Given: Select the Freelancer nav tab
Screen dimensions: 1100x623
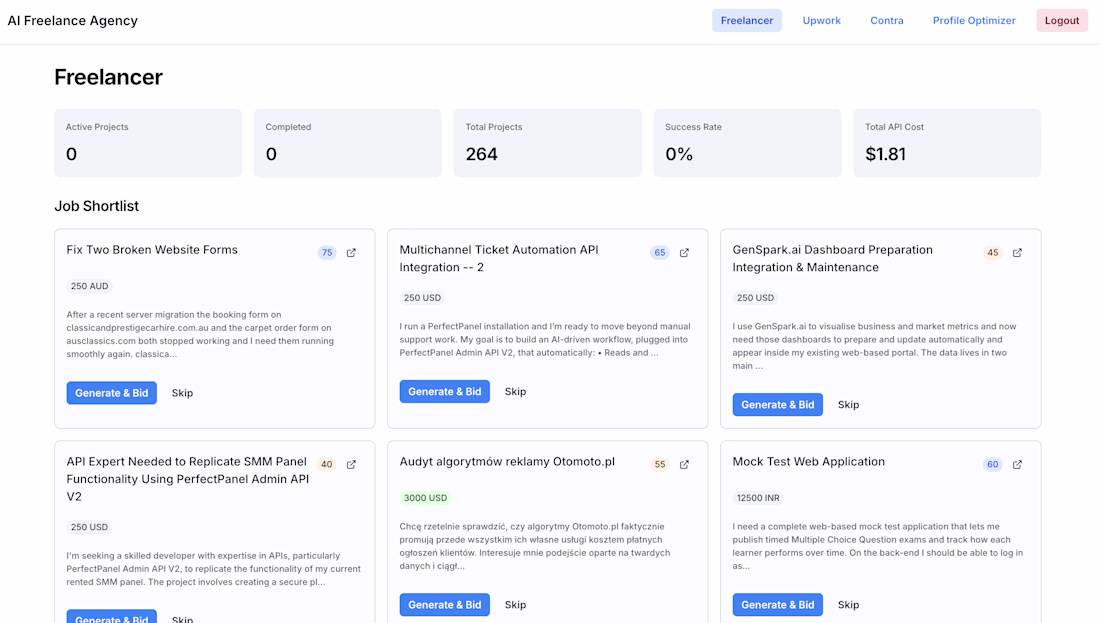Looking at the screenshot, I should click(x=747, y=21).
